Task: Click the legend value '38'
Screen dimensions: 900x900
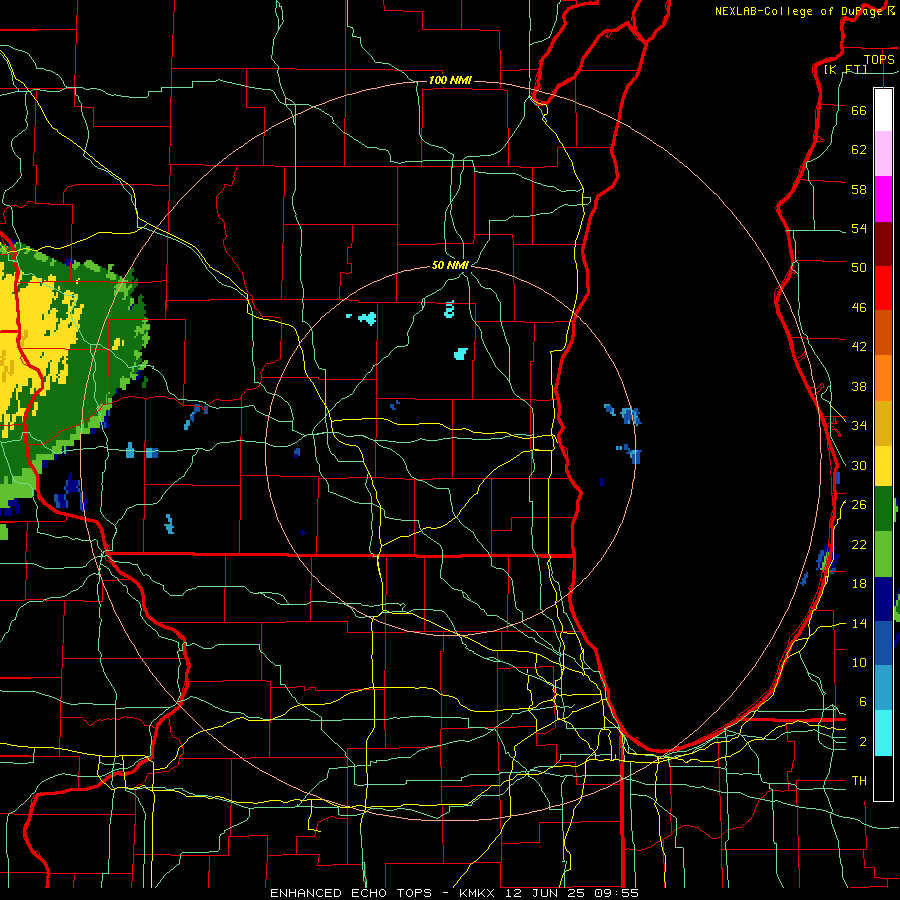Action: pyautogui.click(x=859, y=386)
